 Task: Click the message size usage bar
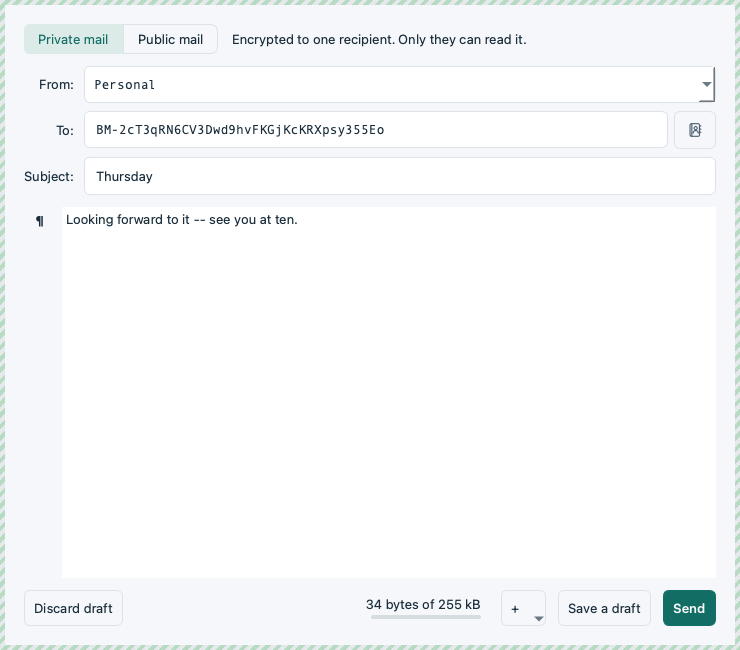coord(426,616)
